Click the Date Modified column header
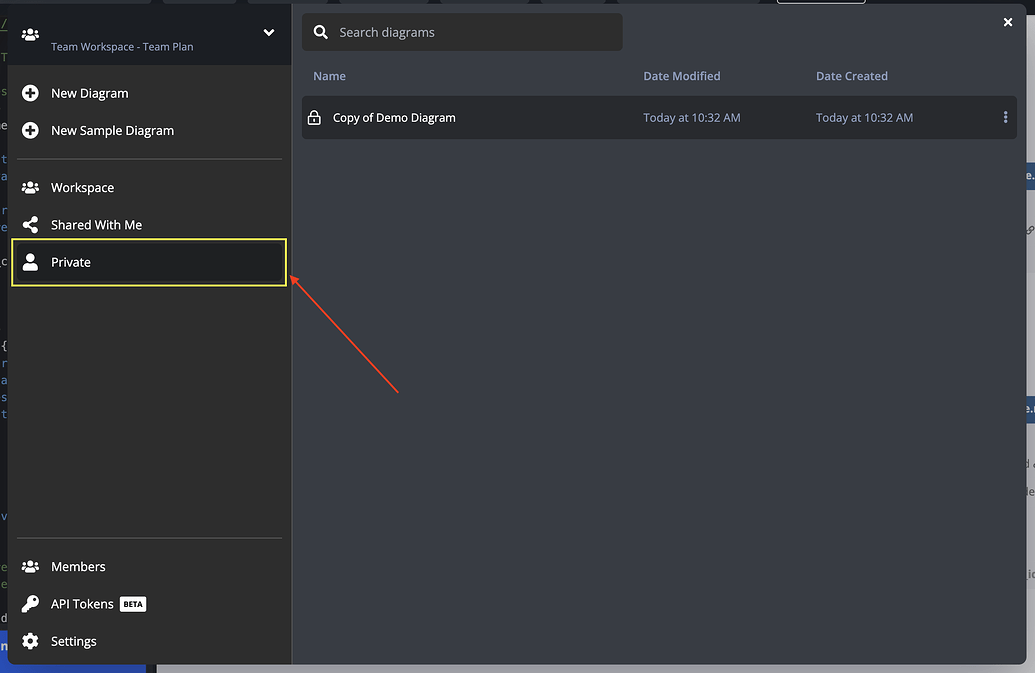Viewport: 1035px width, 673px height. 683,75
